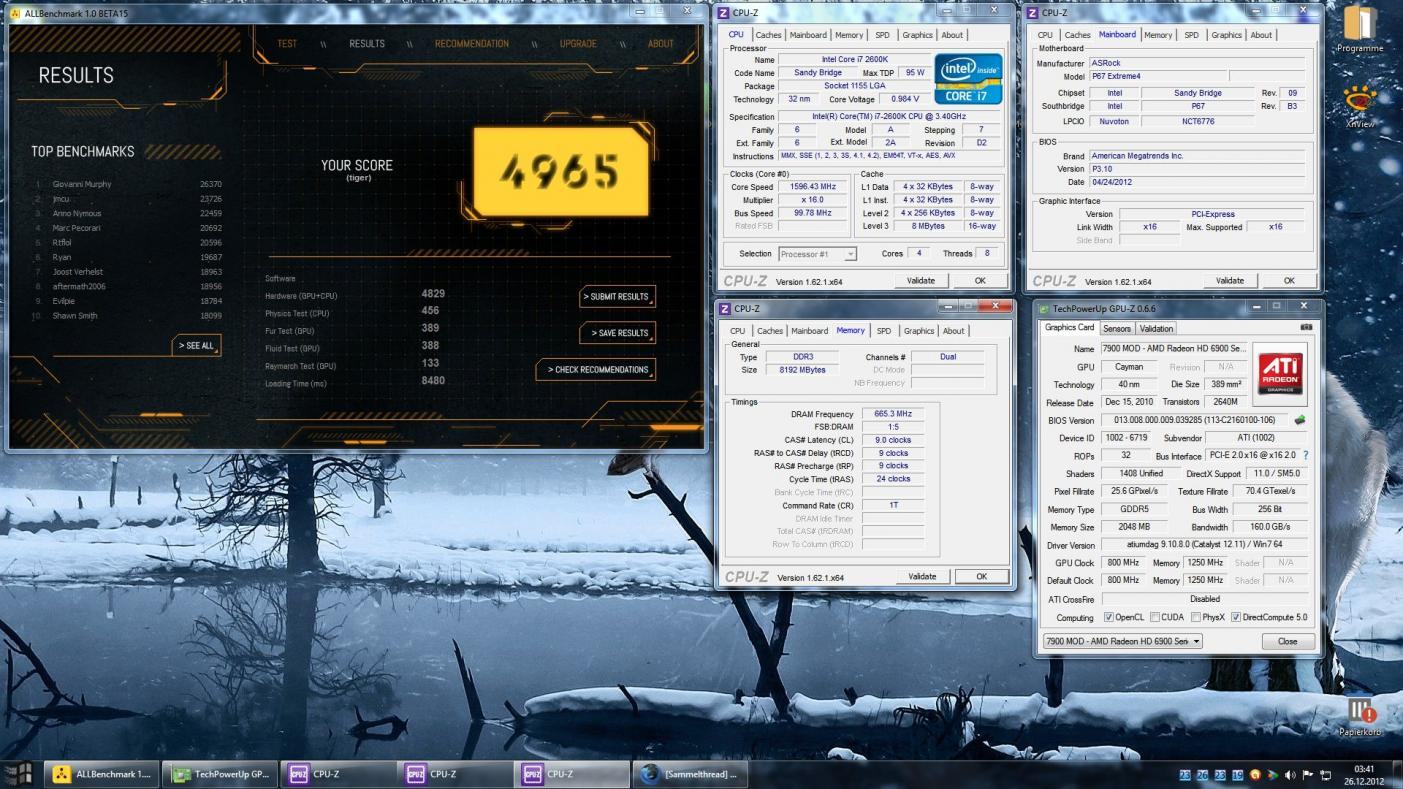Open the Windows Start menu
The height and width of the screenshot is (789, 1403).
pos(20,774)
